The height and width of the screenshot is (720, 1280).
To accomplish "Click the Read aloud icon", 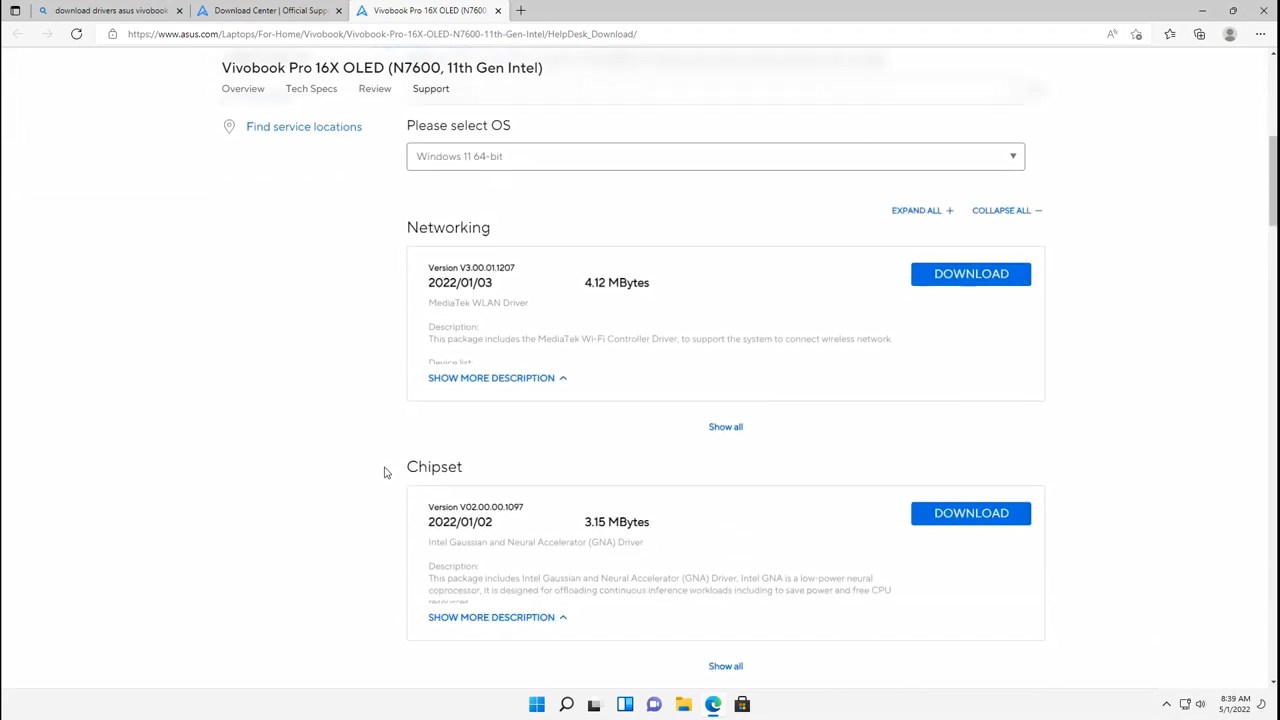I will click(1112, 34).
